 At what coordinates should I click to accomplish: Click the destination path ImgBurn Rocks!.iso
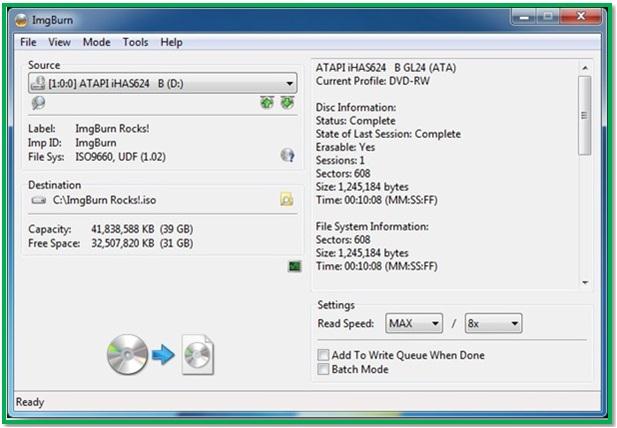coord(105,200)
